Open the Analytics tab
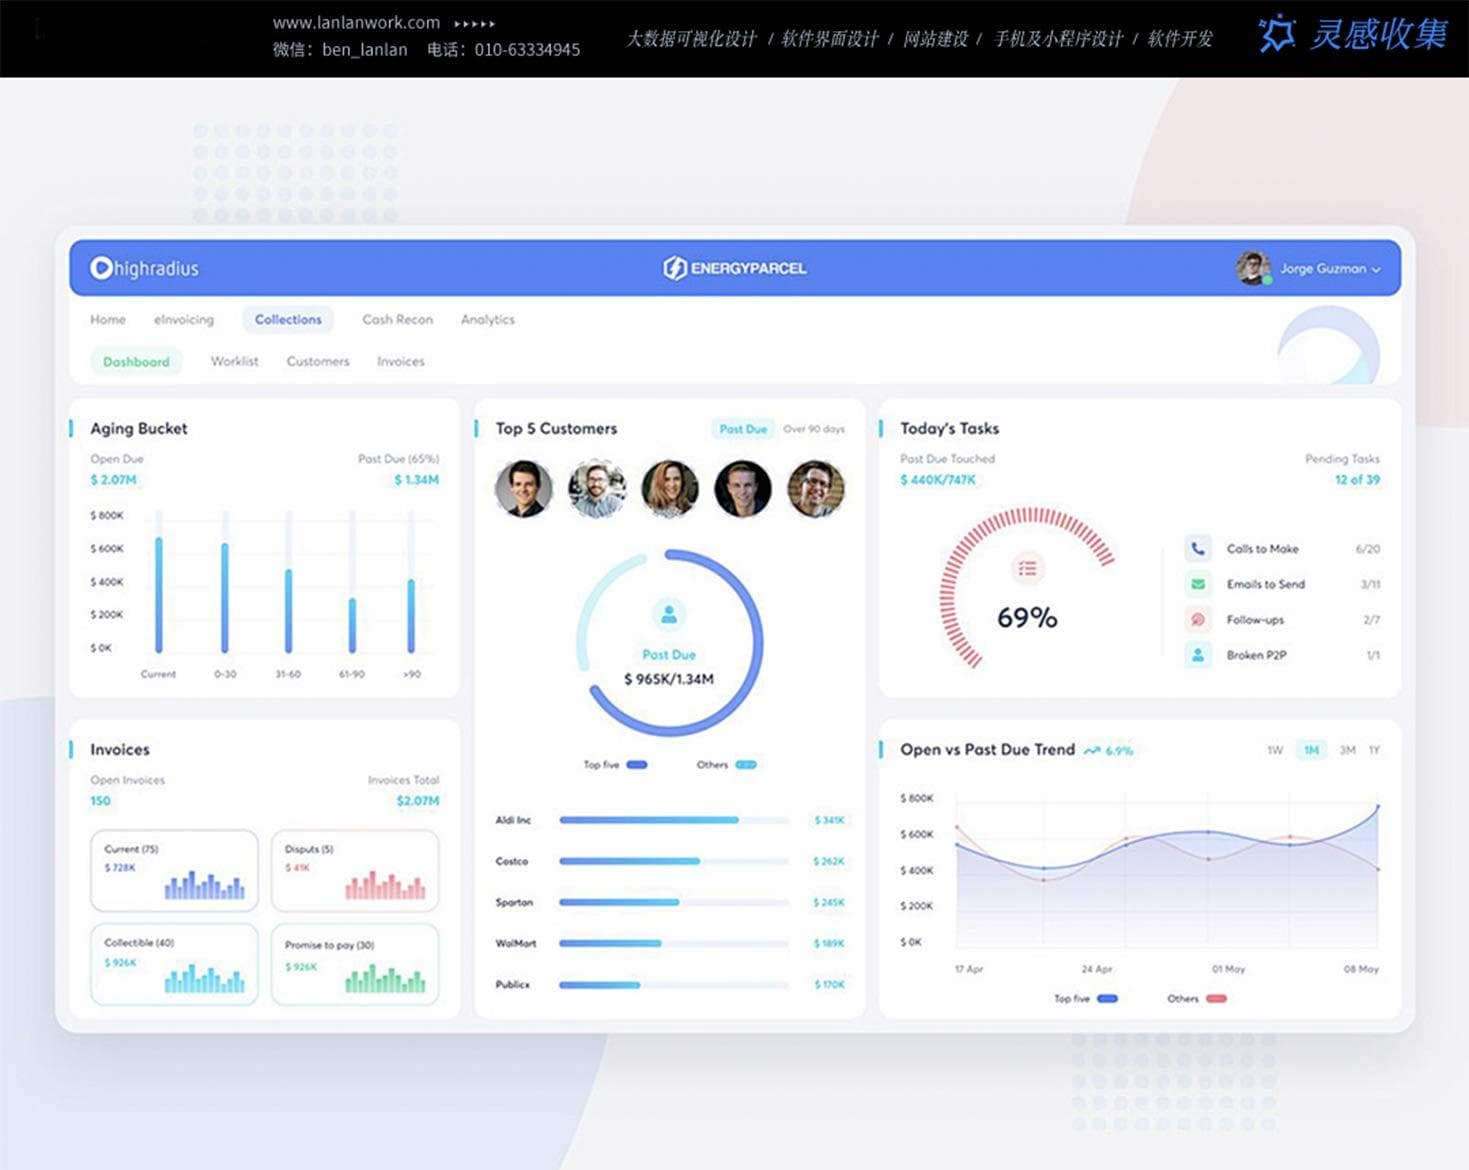 (x=488, y=320)
